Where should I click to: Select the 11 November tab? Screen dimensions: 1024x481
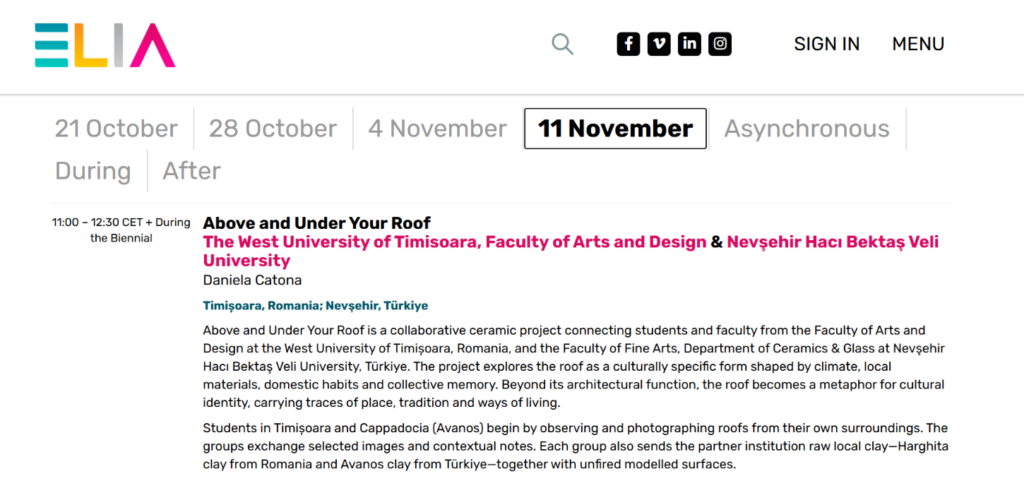tap(615, 129)
